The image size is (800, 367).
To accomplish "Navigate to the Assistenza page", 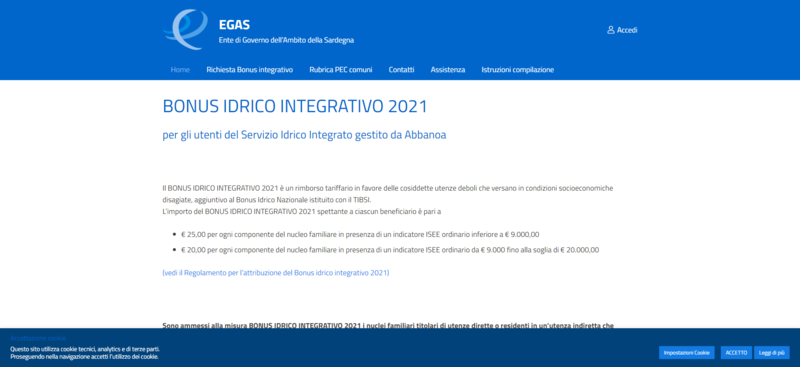I will point(448,70).
